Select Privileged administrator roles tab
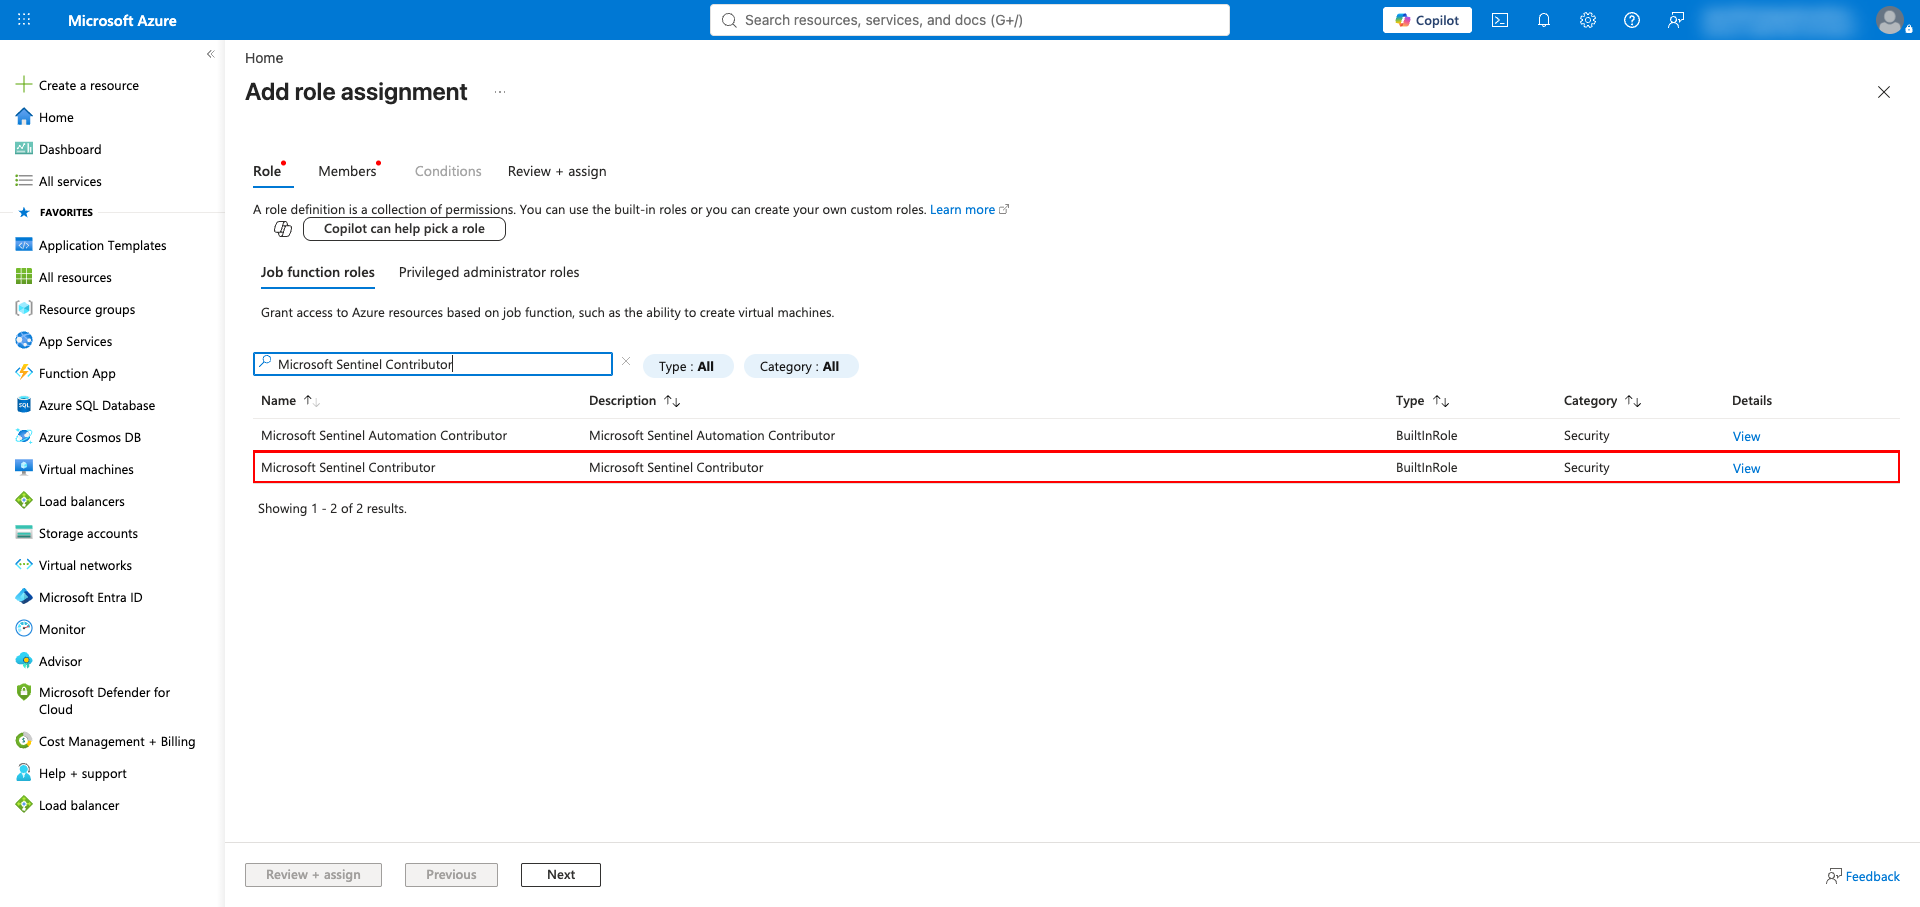 (x=489, y=273)
